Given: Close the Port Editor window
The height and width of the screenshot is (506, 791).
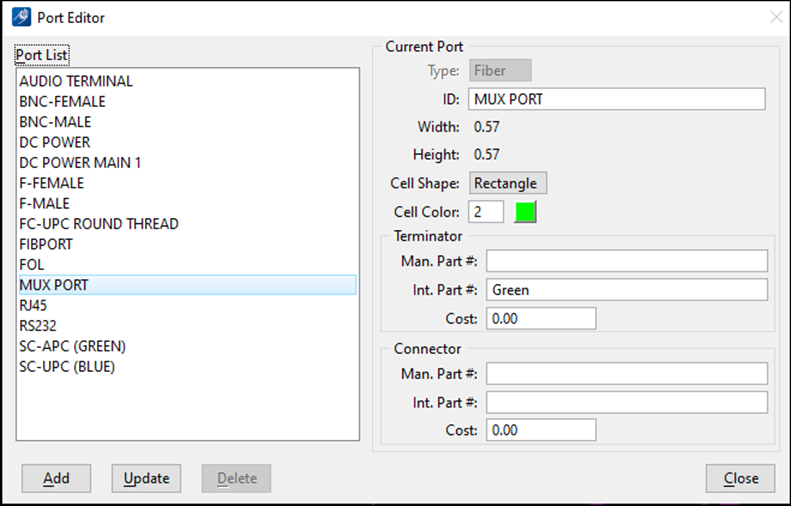Looking at the screenshot, I should [776, 17].
